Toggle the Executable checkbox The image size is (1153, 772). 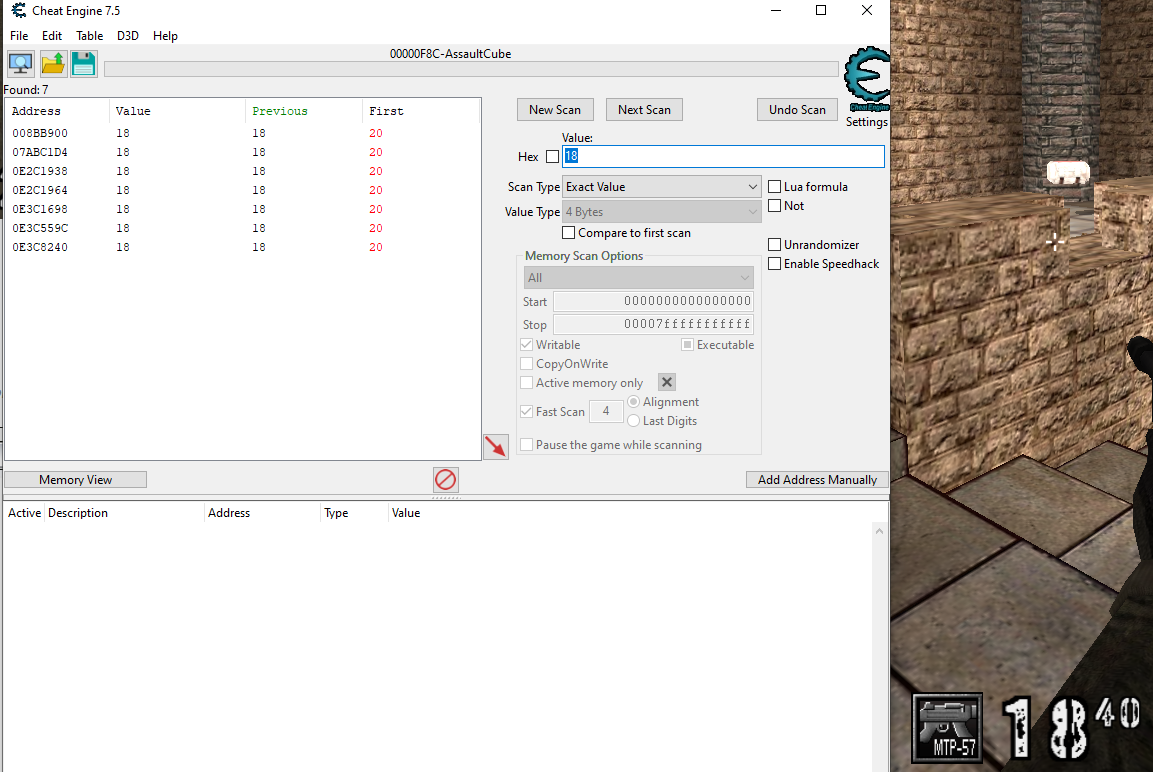pyautogui.click(x=688, y=345)
